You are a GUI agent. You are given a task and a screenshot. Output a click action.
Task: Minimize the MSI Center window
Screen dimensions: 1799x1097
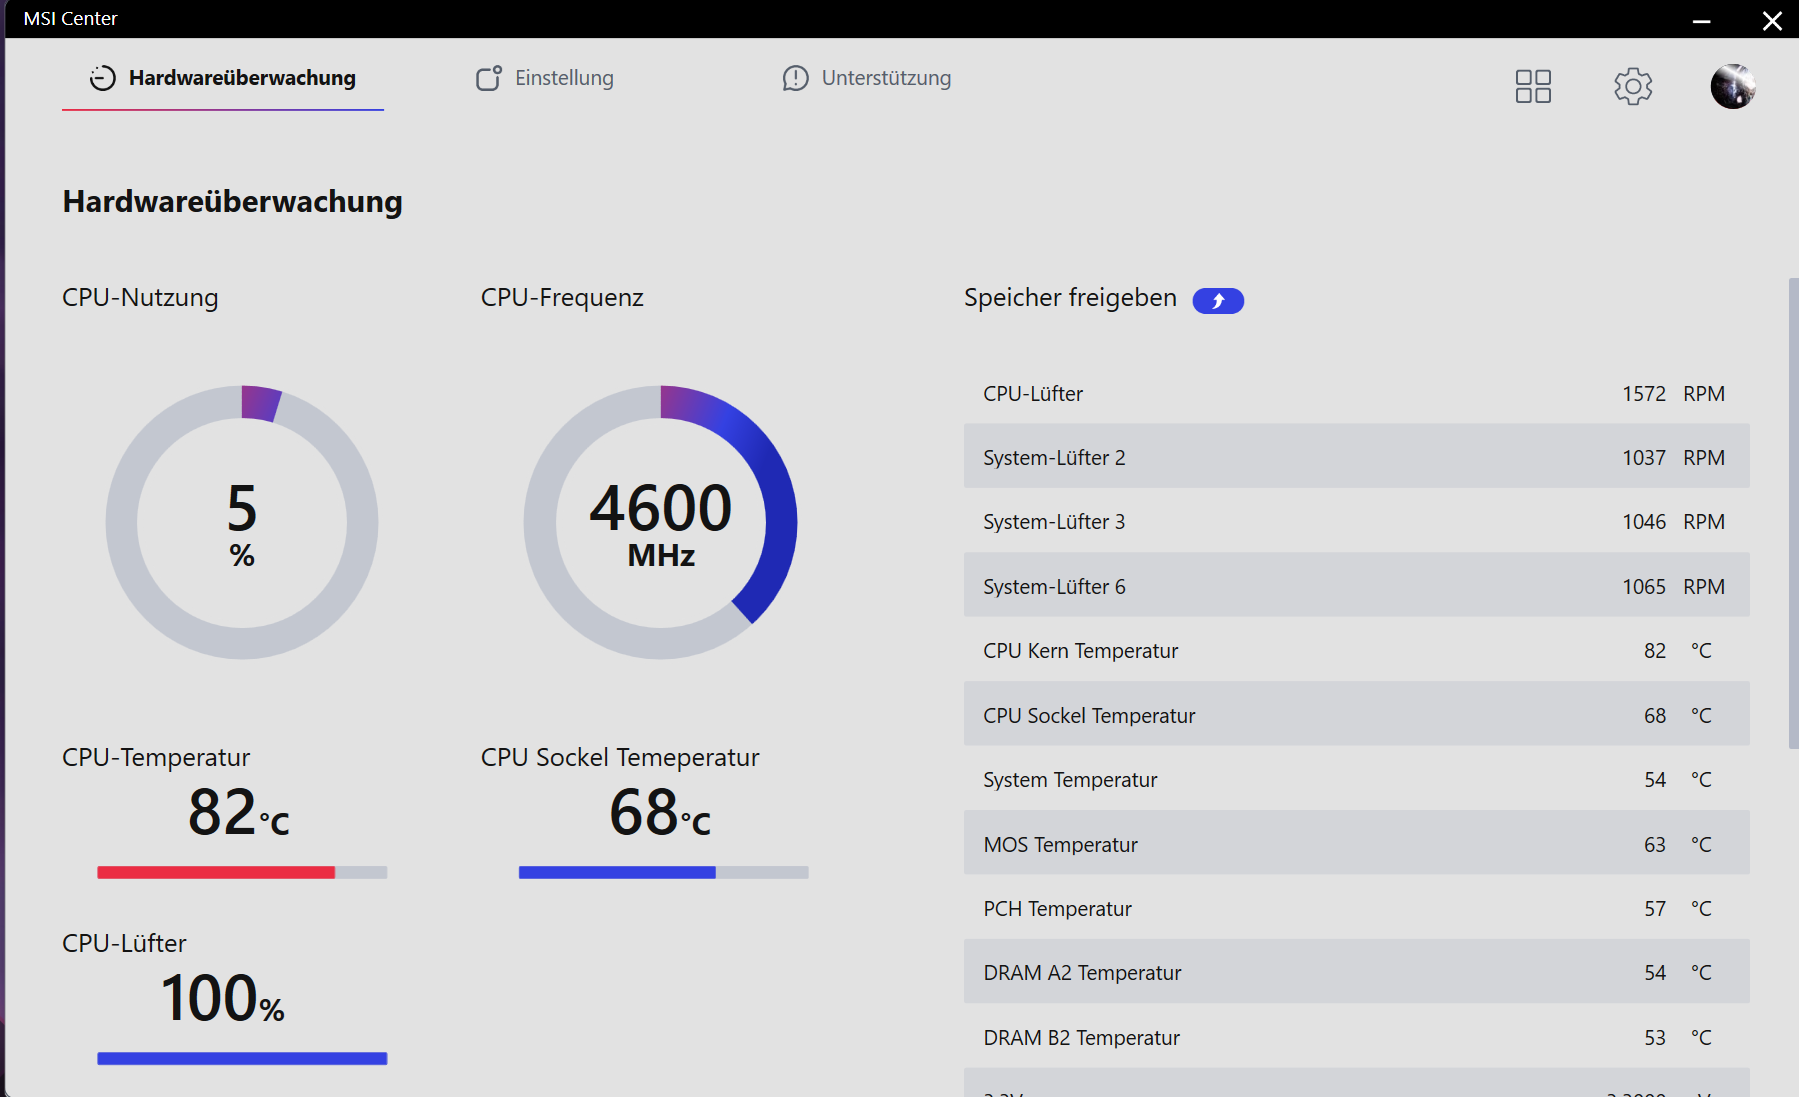1701,20
